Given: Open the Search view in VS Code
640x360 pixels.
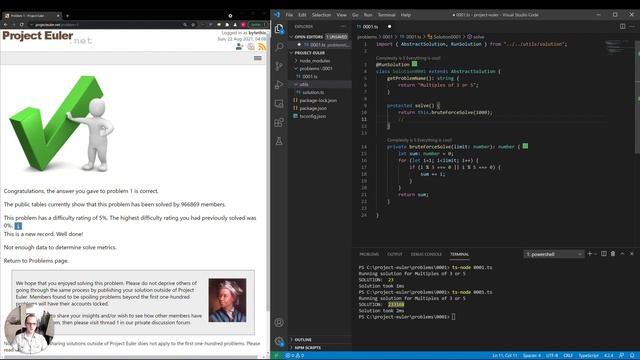Looking at the screenshot, I should [279, 47].
